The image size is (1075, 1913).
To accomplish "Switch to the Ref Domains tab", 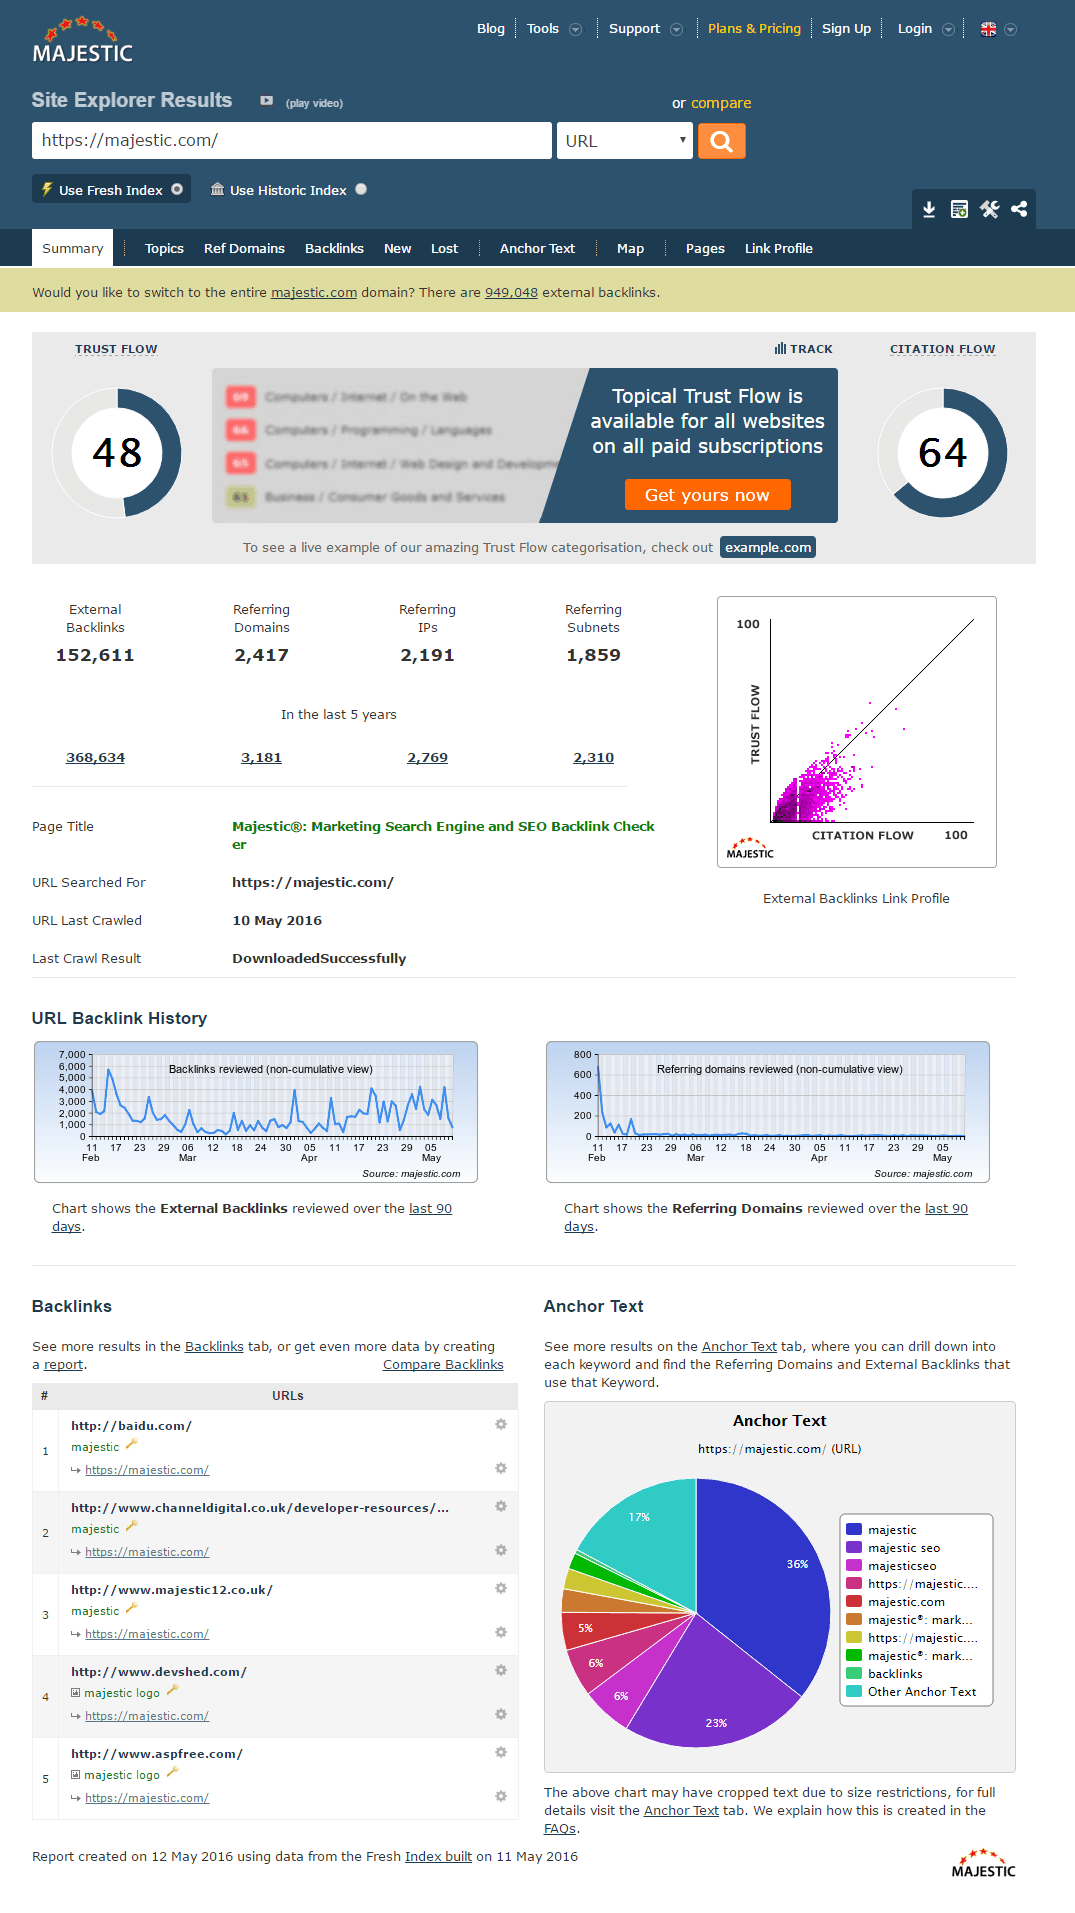I will coord(244,249).
